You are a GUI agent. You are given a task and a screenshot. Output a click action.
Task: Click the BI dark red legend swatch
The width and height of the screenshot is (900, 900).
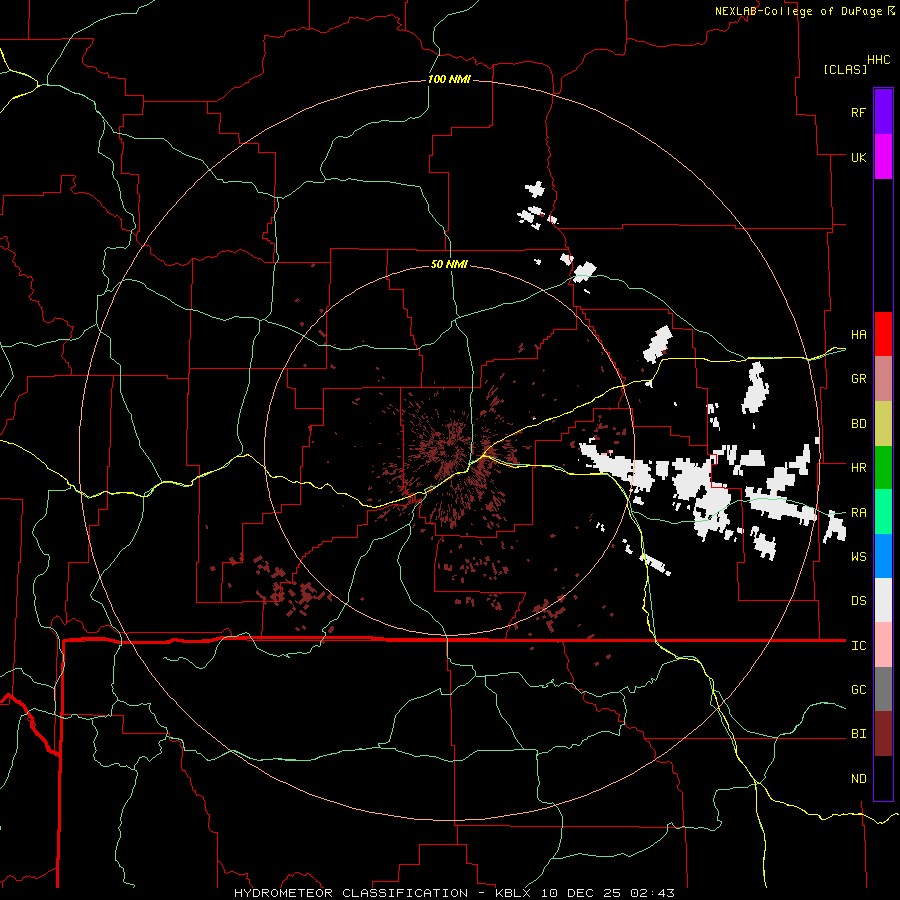(883, 734)
